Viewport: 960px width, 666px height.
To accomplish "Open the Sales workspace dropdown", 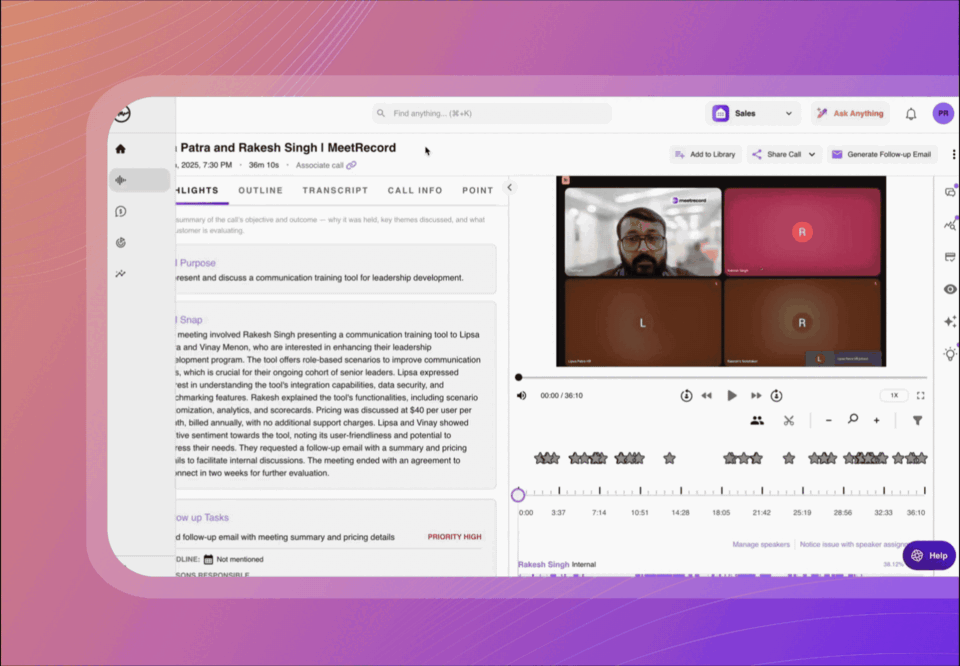I will point(752,113).
